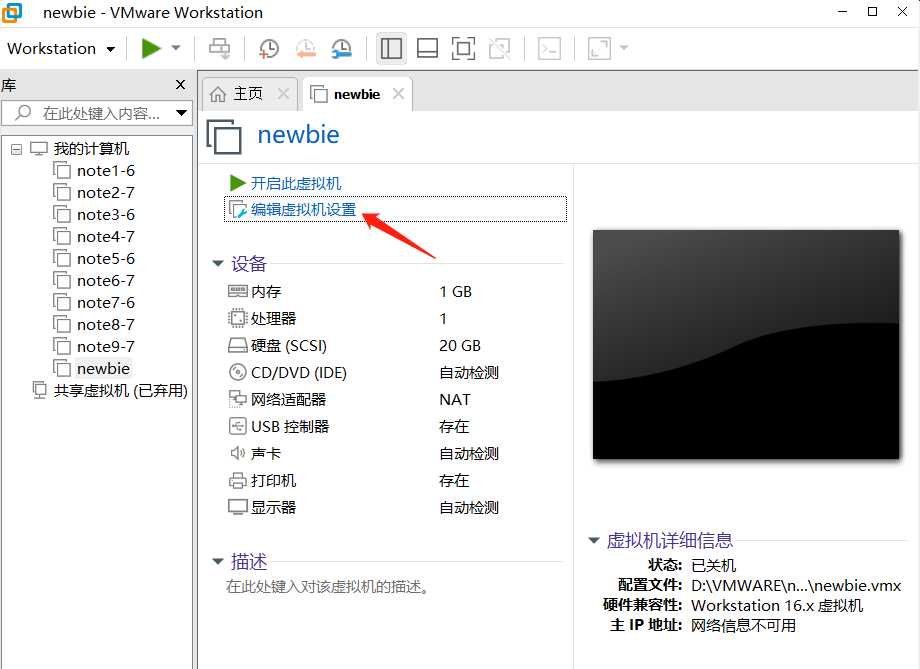Select note6-7 virtual machine
Viewport: 920px width, 669px height.
(x=106, y=281)
